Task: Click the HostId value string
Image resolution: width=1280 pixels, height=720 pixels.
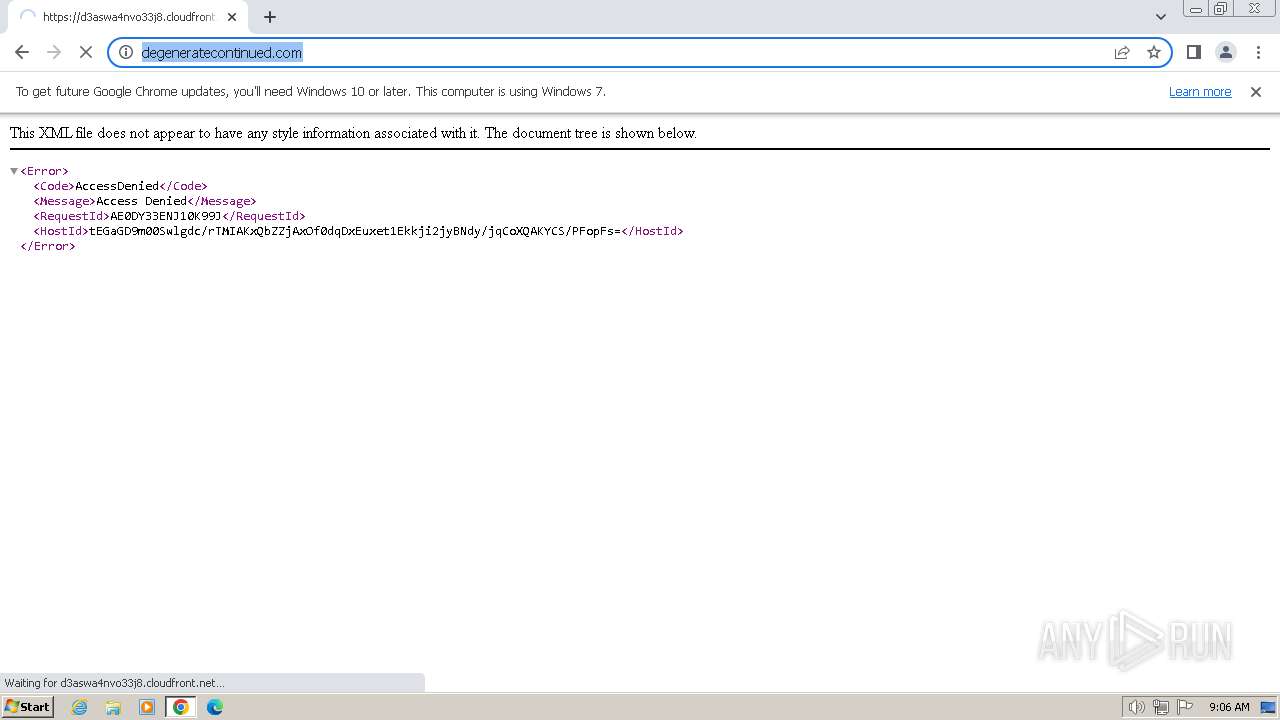Action: 355,231
